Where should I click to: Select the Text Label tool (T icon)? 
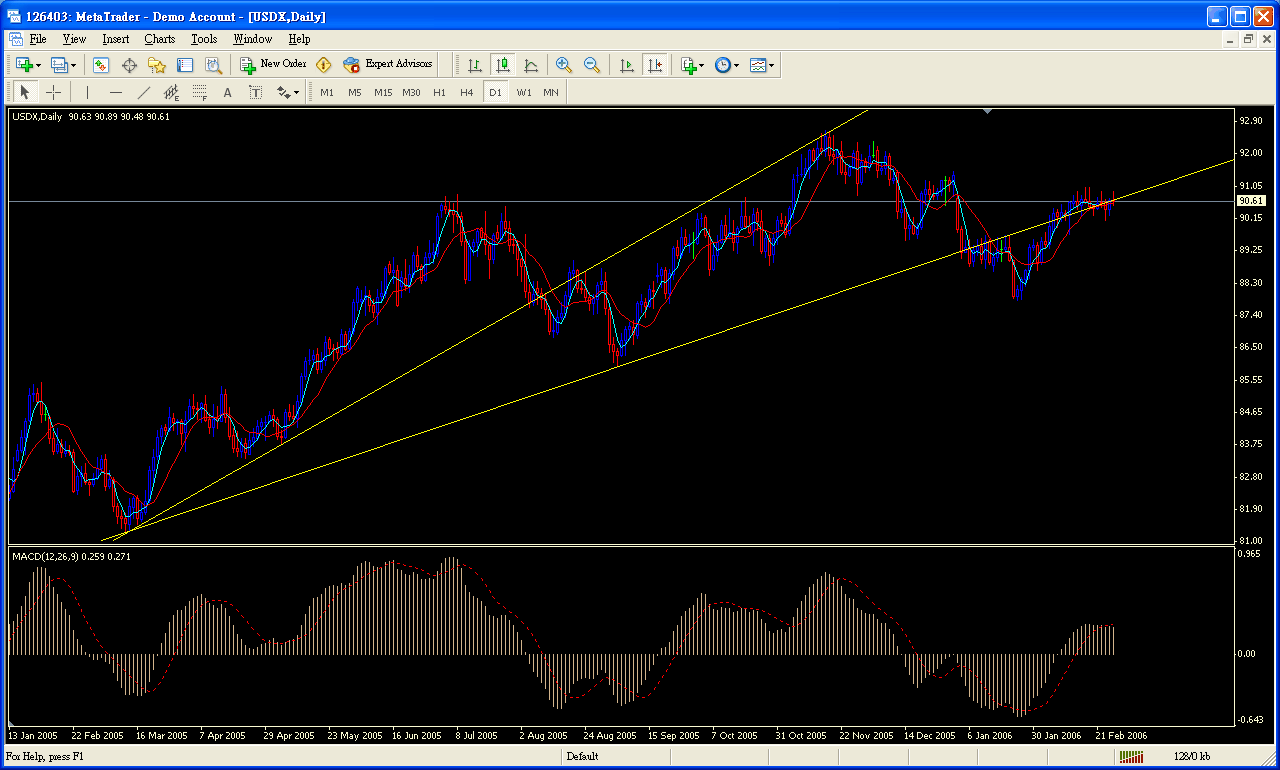coord(255,92)
